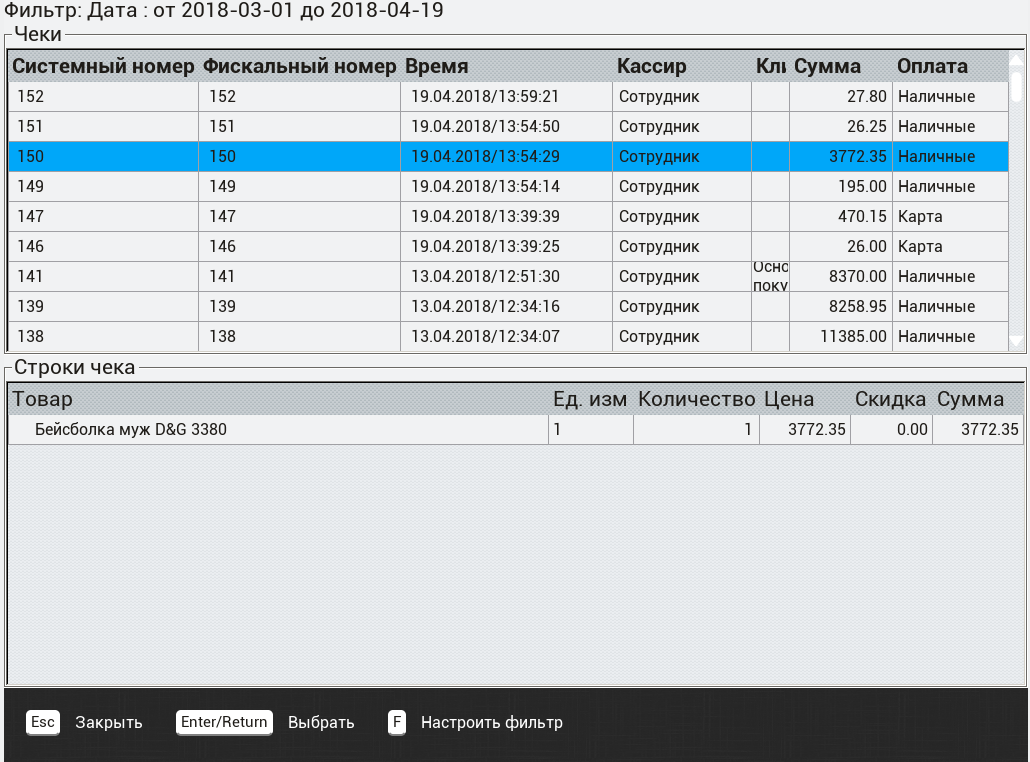Select item Бейсболка муж D&G 3380
The width and height of the screenshot is (1030, 762).
516,430
